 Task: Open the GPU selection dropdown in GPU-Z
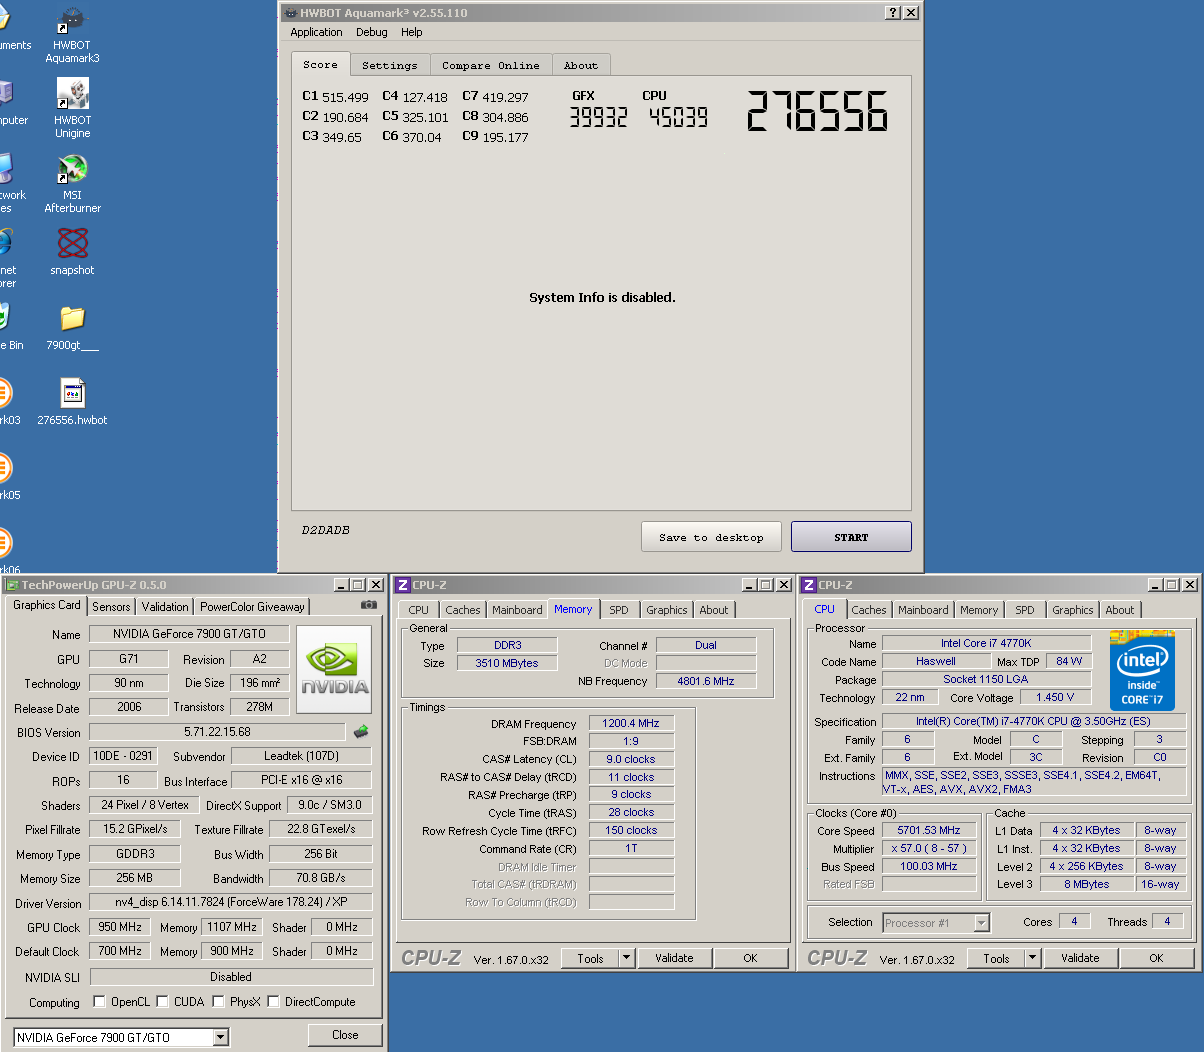pyautogui.click(x=221, y=1038)
